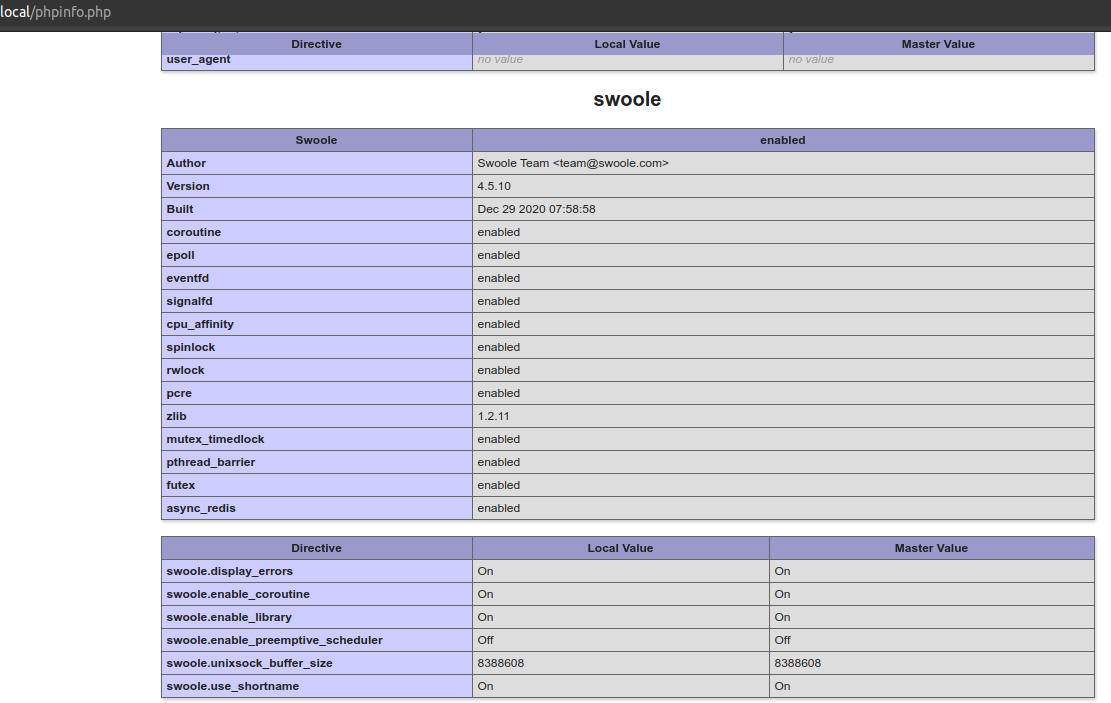Select the Swoole Team email value

coord(573,163)
